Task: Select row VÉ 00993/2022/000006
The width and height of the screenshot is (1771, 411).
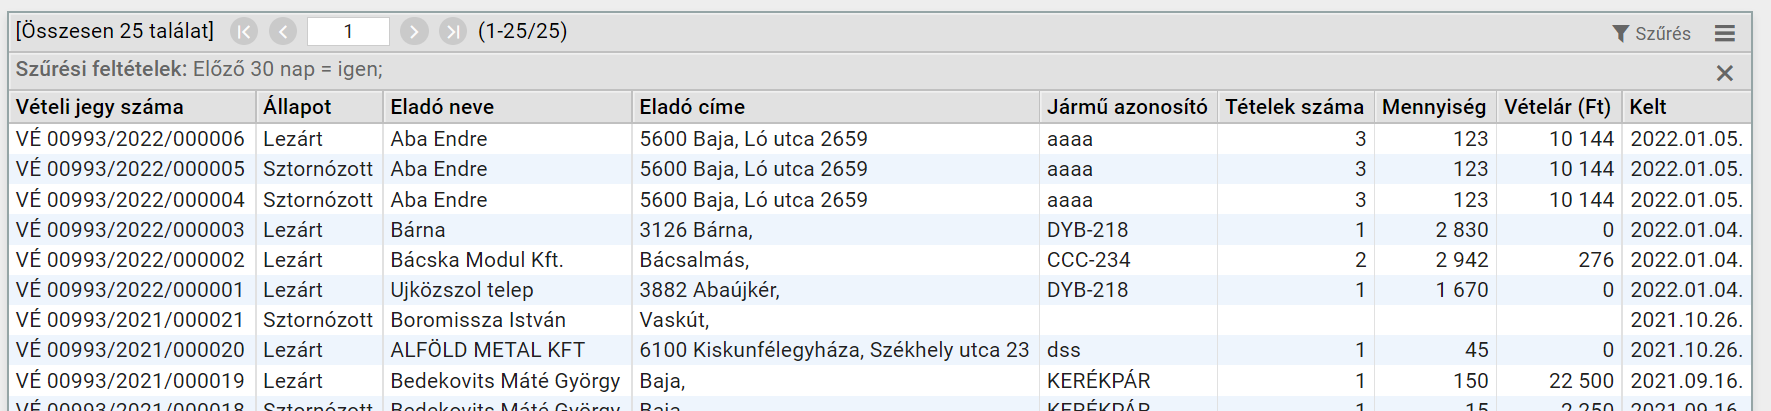Action: point(880,139)
